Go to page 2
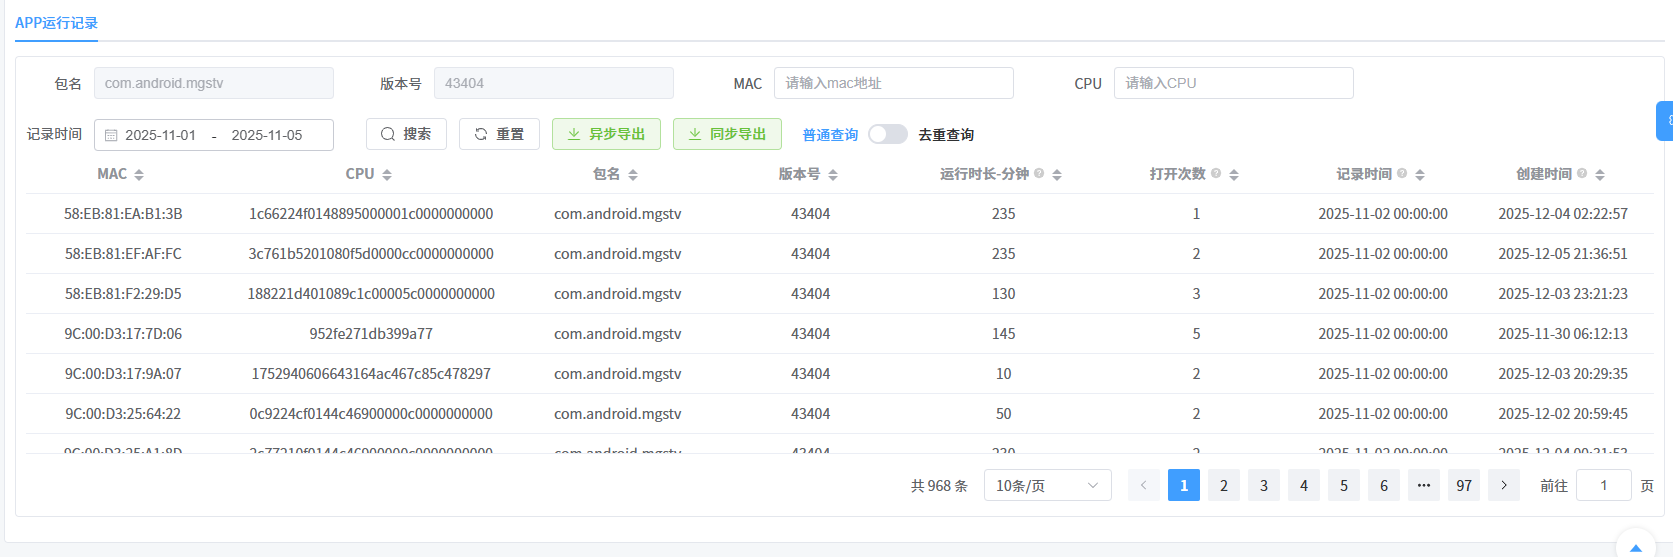The image size is (1673, 557). tap(1224, 485)
